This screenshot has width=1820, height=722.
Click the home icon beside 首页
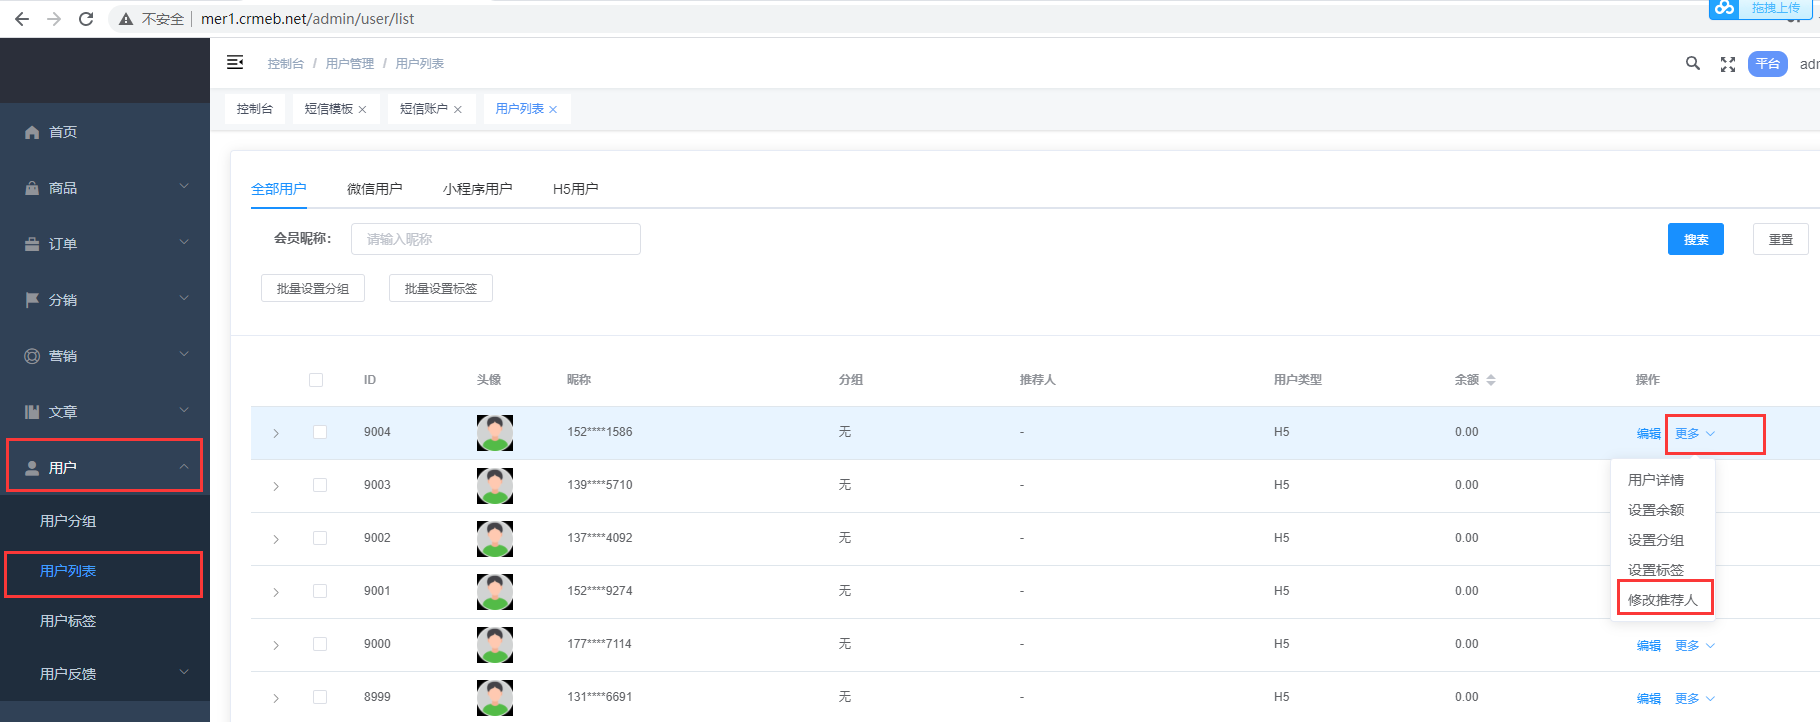pyautogui.click(x=32, y=132)
